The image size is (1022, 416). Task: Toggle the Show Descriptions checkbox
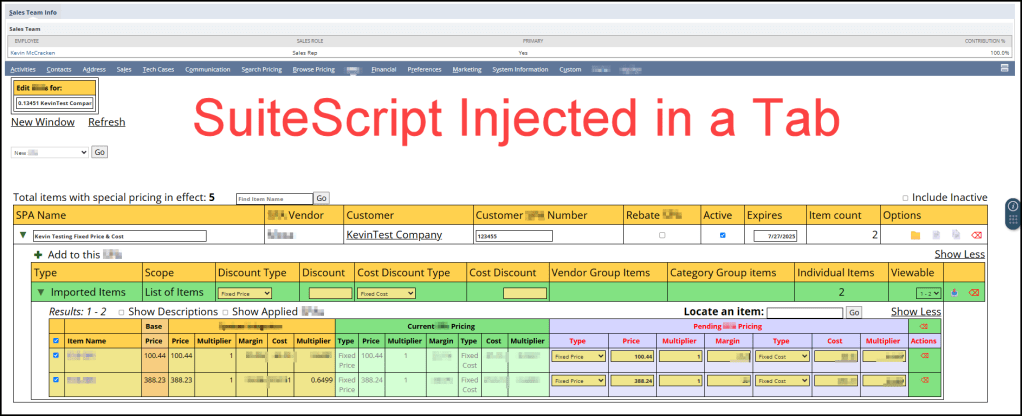pyautogui.click(x=122, y=312)
